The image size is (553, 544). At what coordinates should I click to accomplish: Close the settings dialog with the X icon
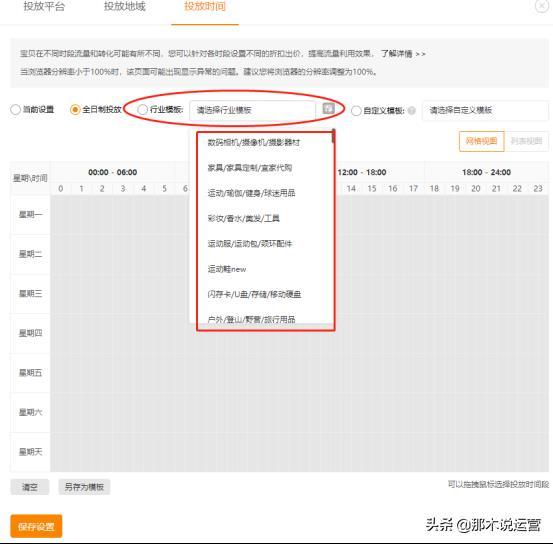coord(542,6)
